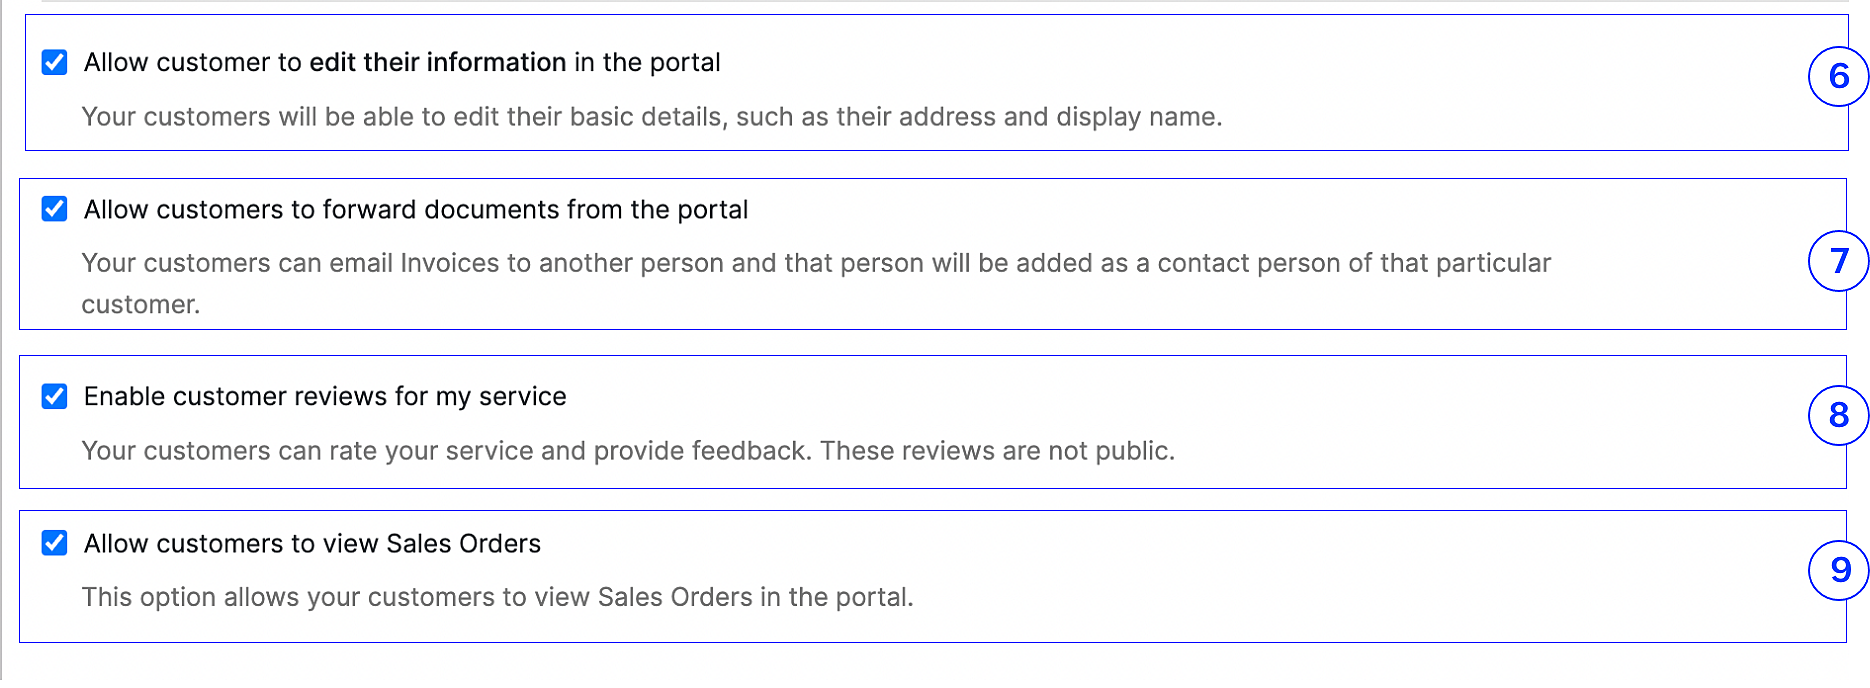This screenshot has width=1870, height=688.
Task: Click the word "Invoices" in the forwarding description
Action: (449, 263)
